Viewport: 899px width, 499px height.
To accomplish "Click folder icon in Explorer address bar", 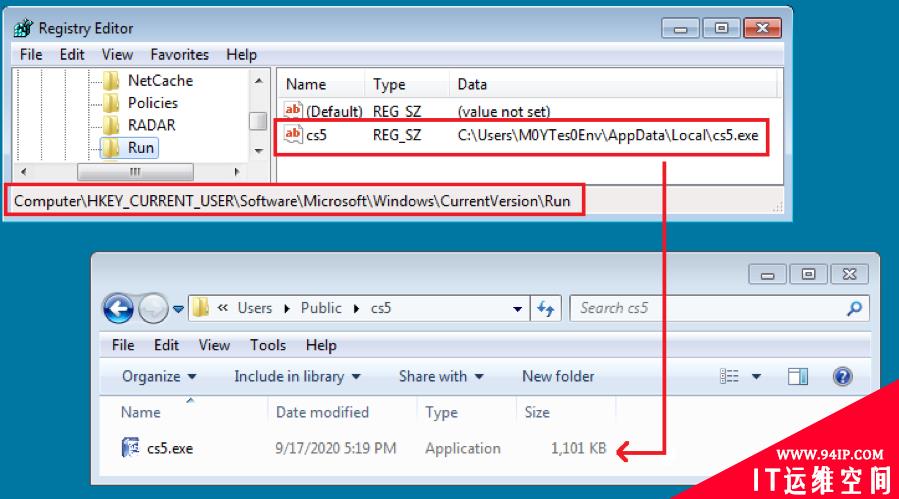I will point(201,308).
